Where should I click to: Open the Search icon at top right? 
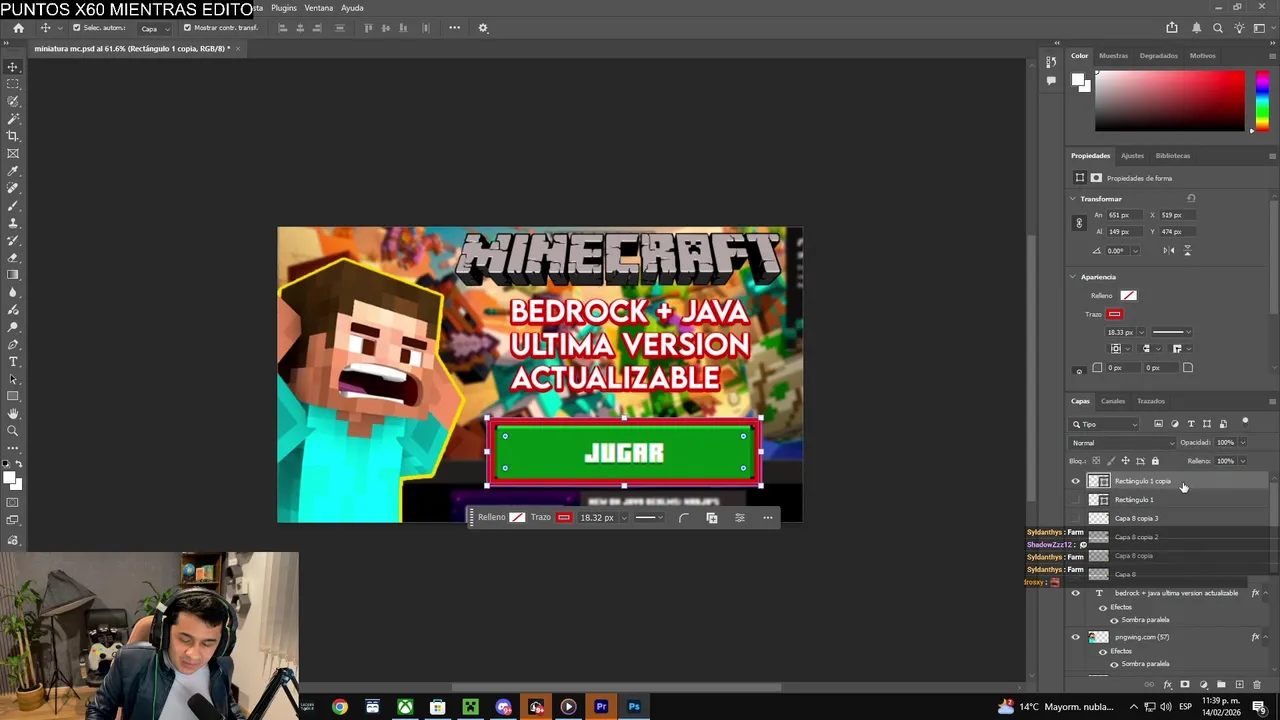click(1218, 28)
